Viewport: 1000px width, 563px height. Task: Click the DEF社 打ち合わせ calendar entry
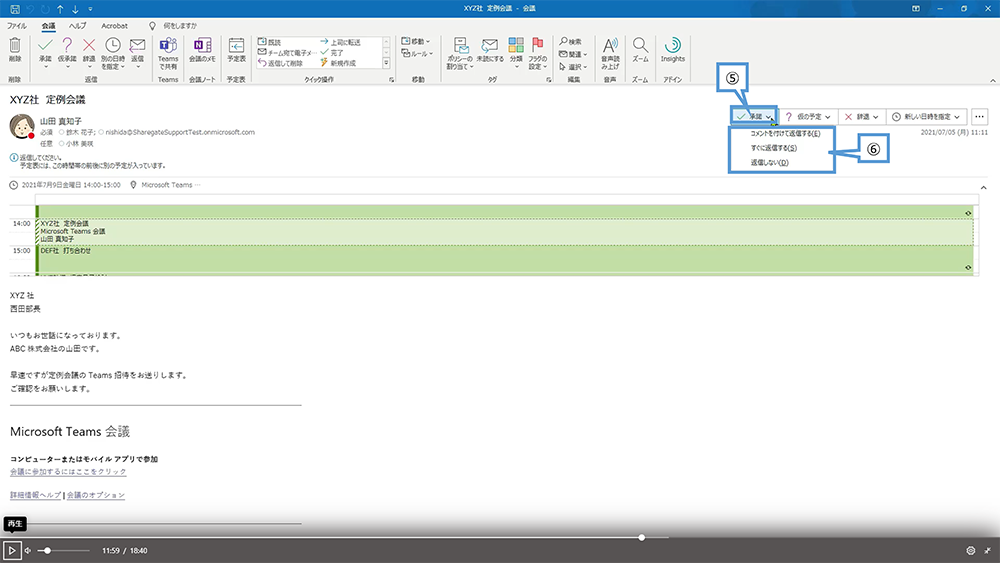[x=504, y=259]
